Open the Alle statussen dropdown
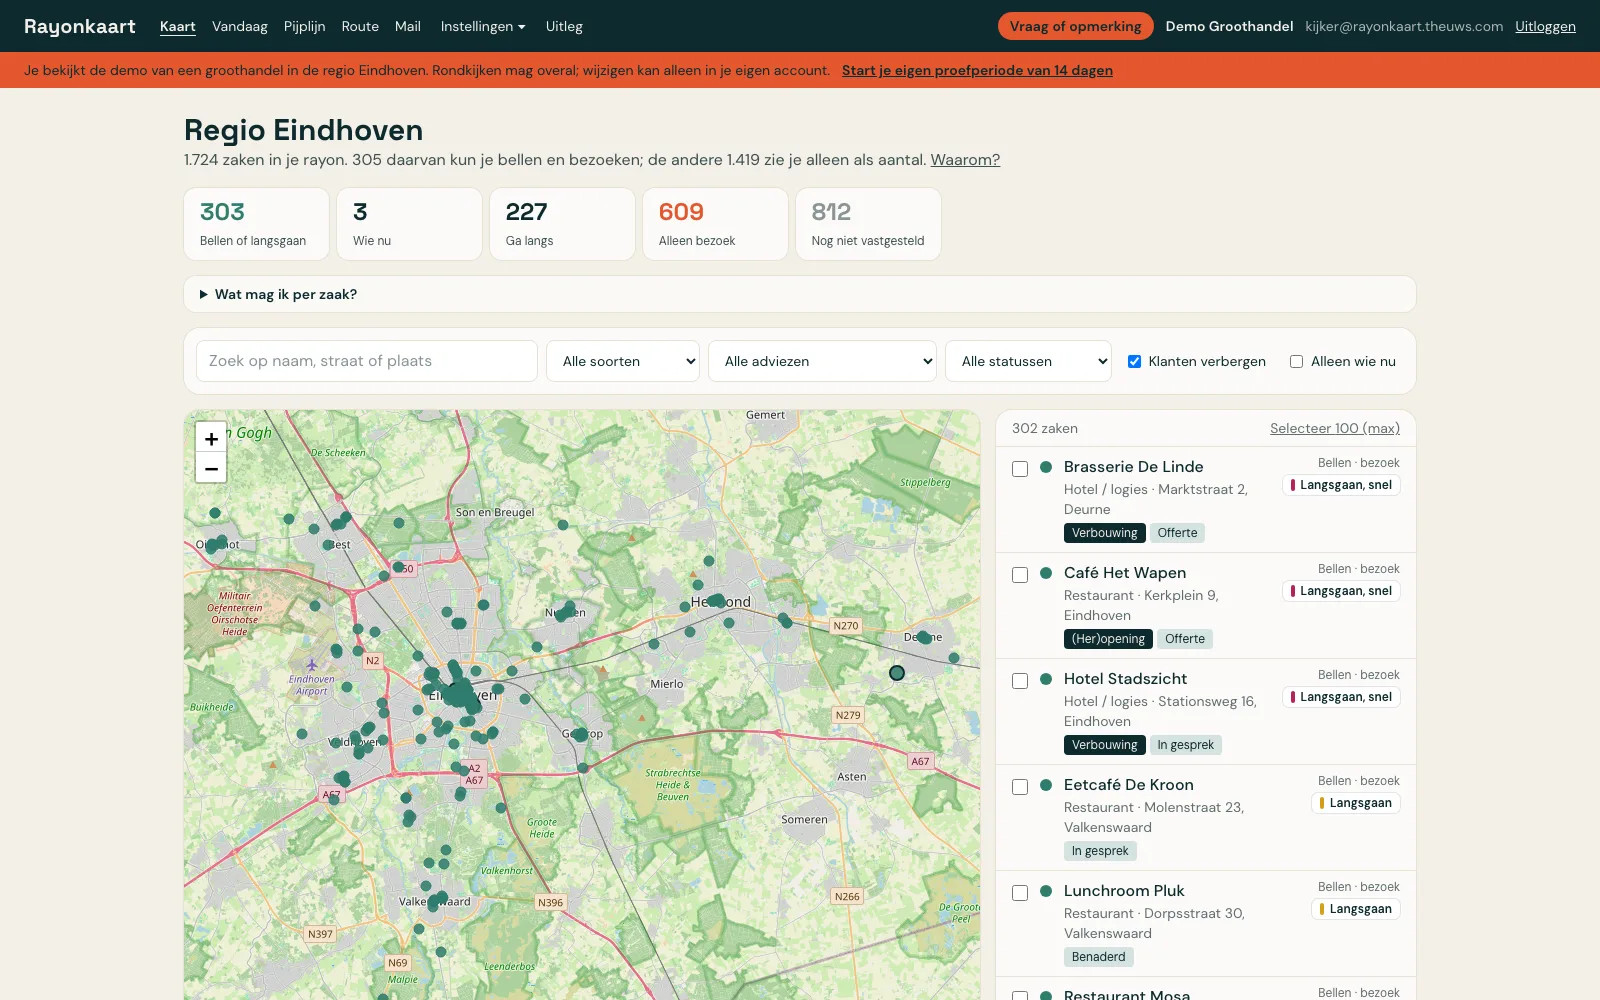The width and height of the screenshot is (1600, 1000). coord(1028,361)
